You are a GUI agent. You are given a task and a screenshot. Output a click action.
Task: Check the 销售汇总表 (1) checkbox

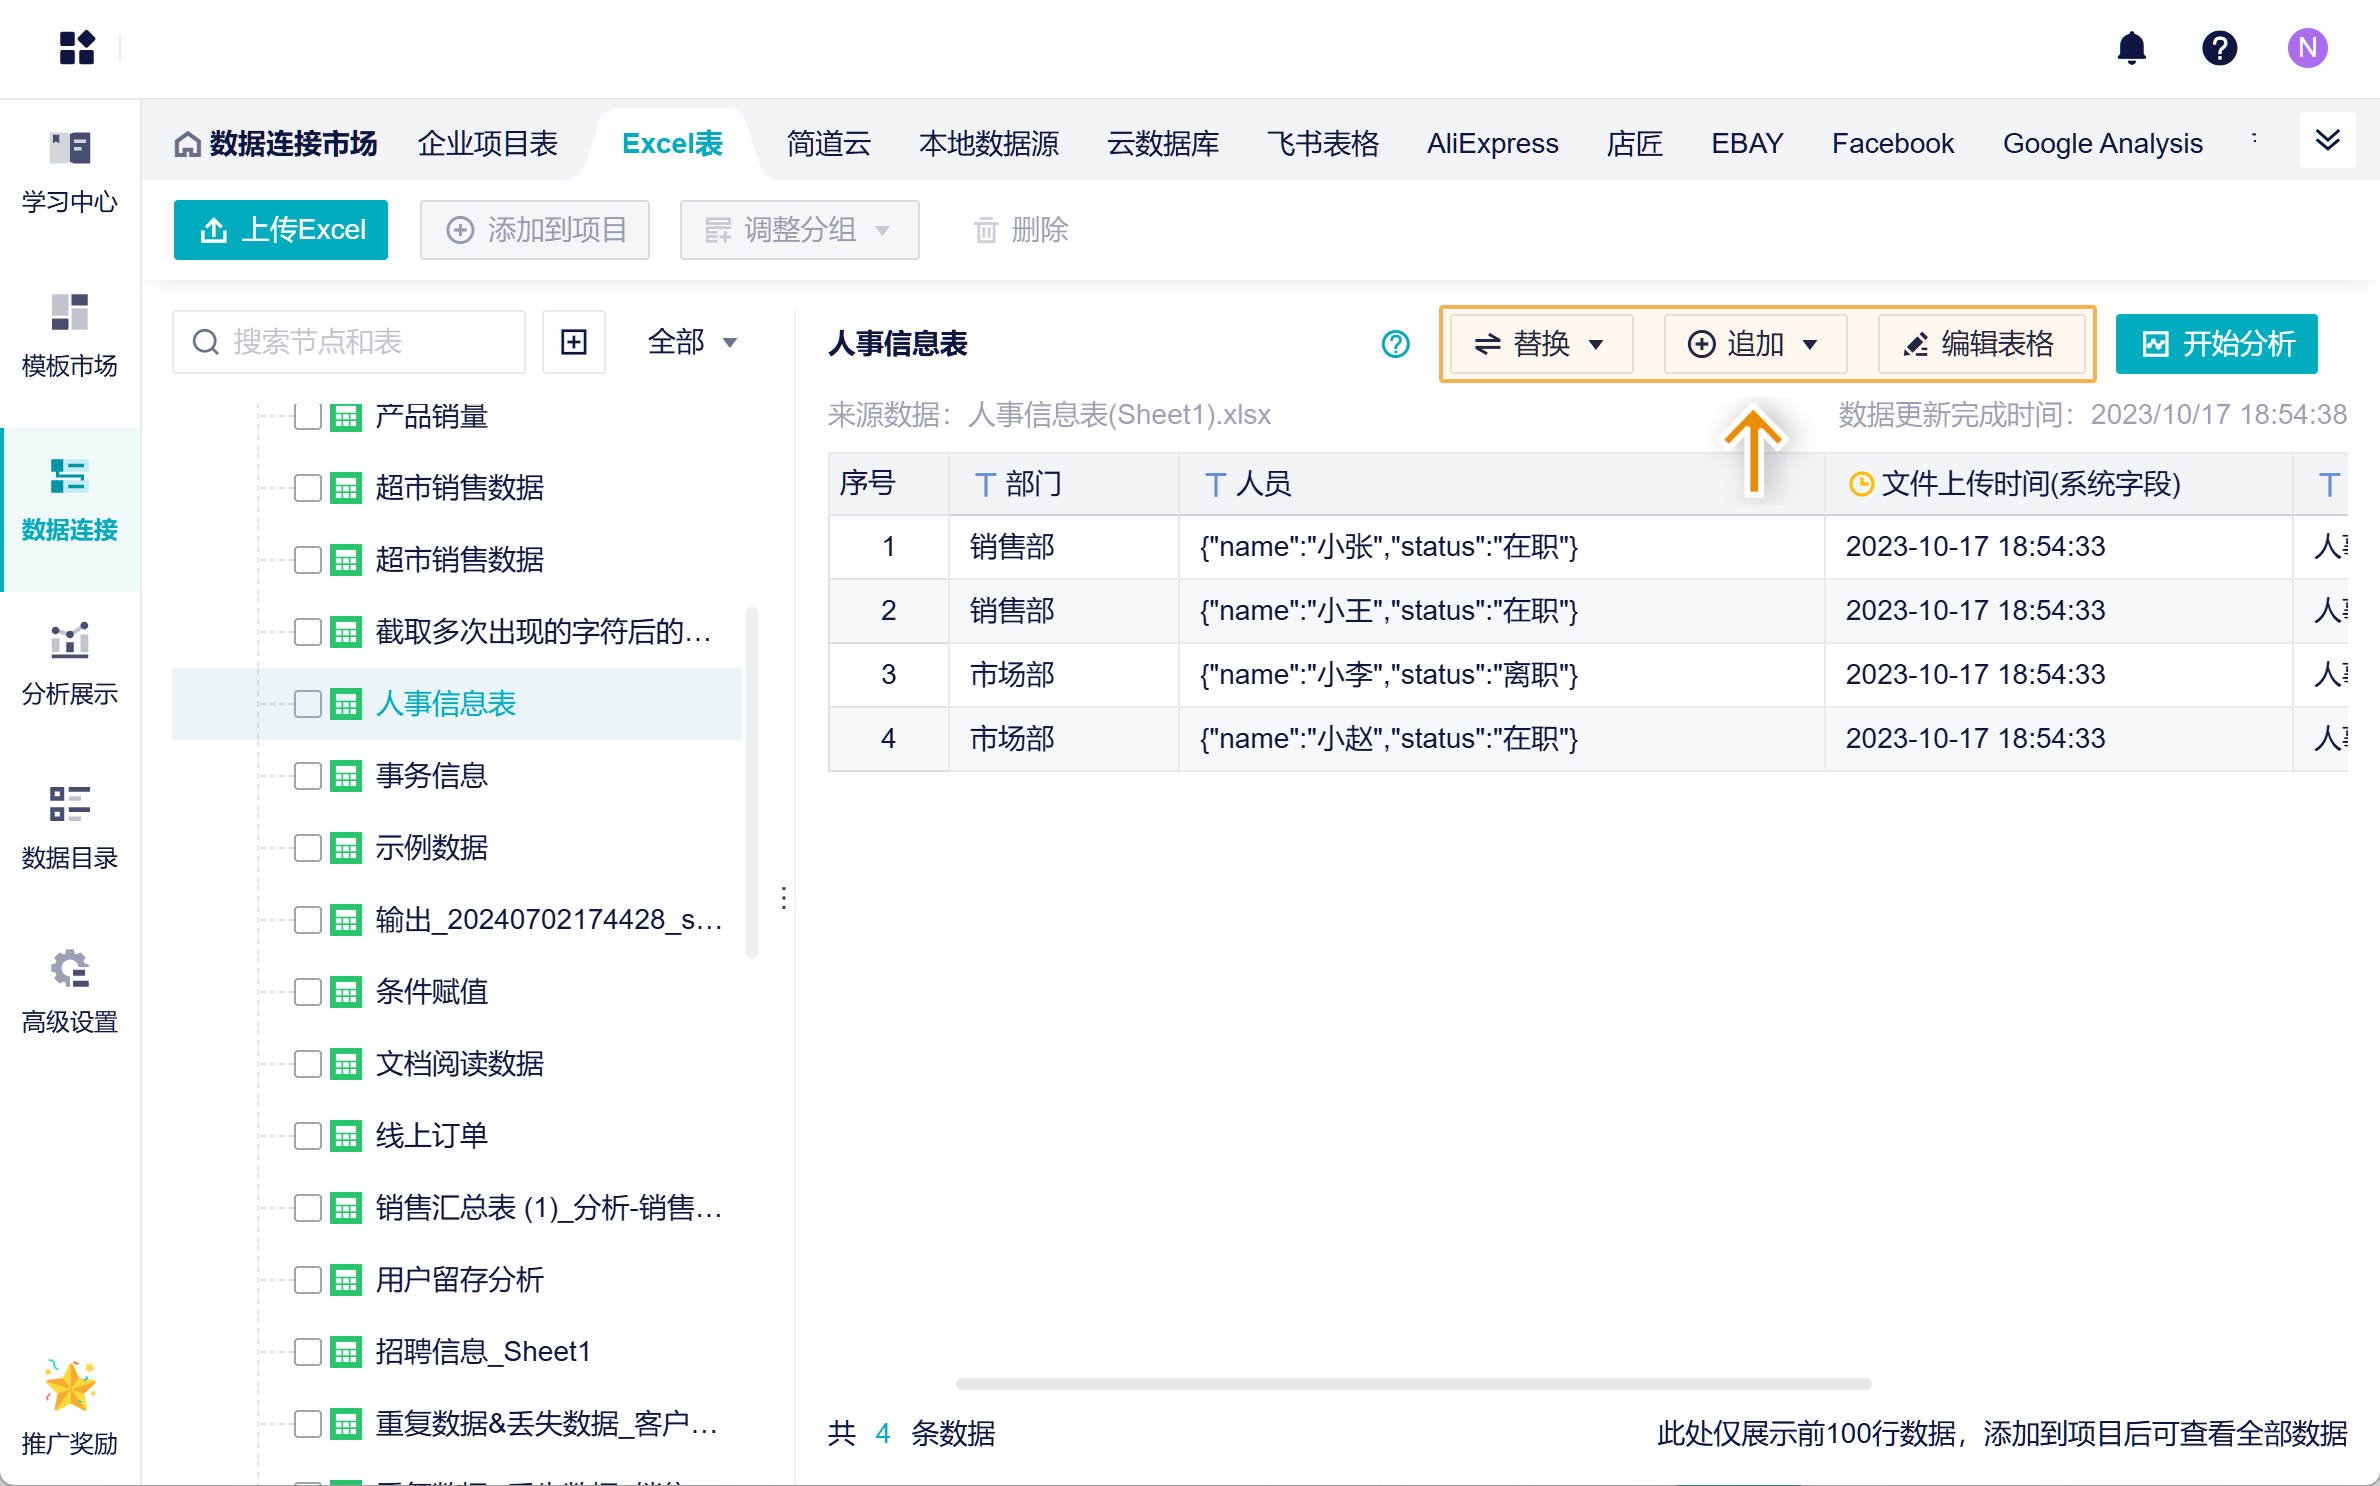point(308,1208)
